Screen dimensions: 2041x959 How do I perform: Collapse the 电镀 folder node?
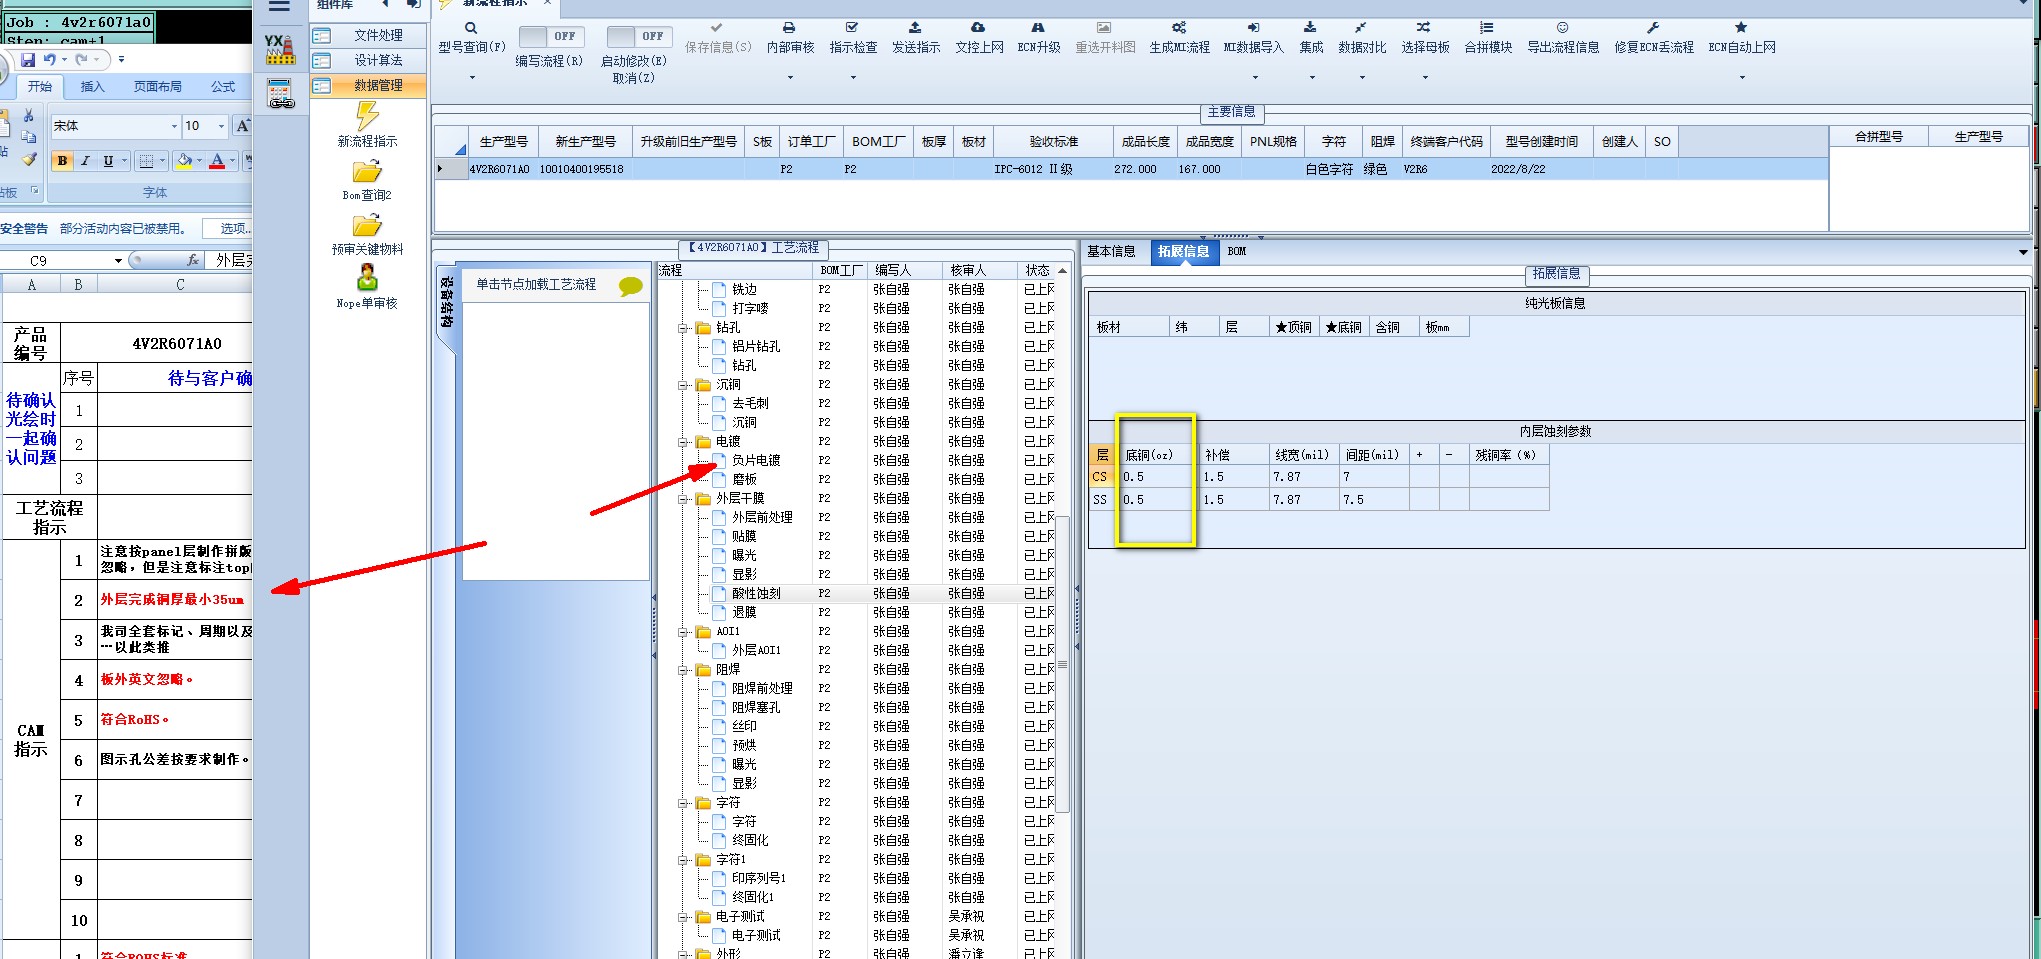pos(684,442)
